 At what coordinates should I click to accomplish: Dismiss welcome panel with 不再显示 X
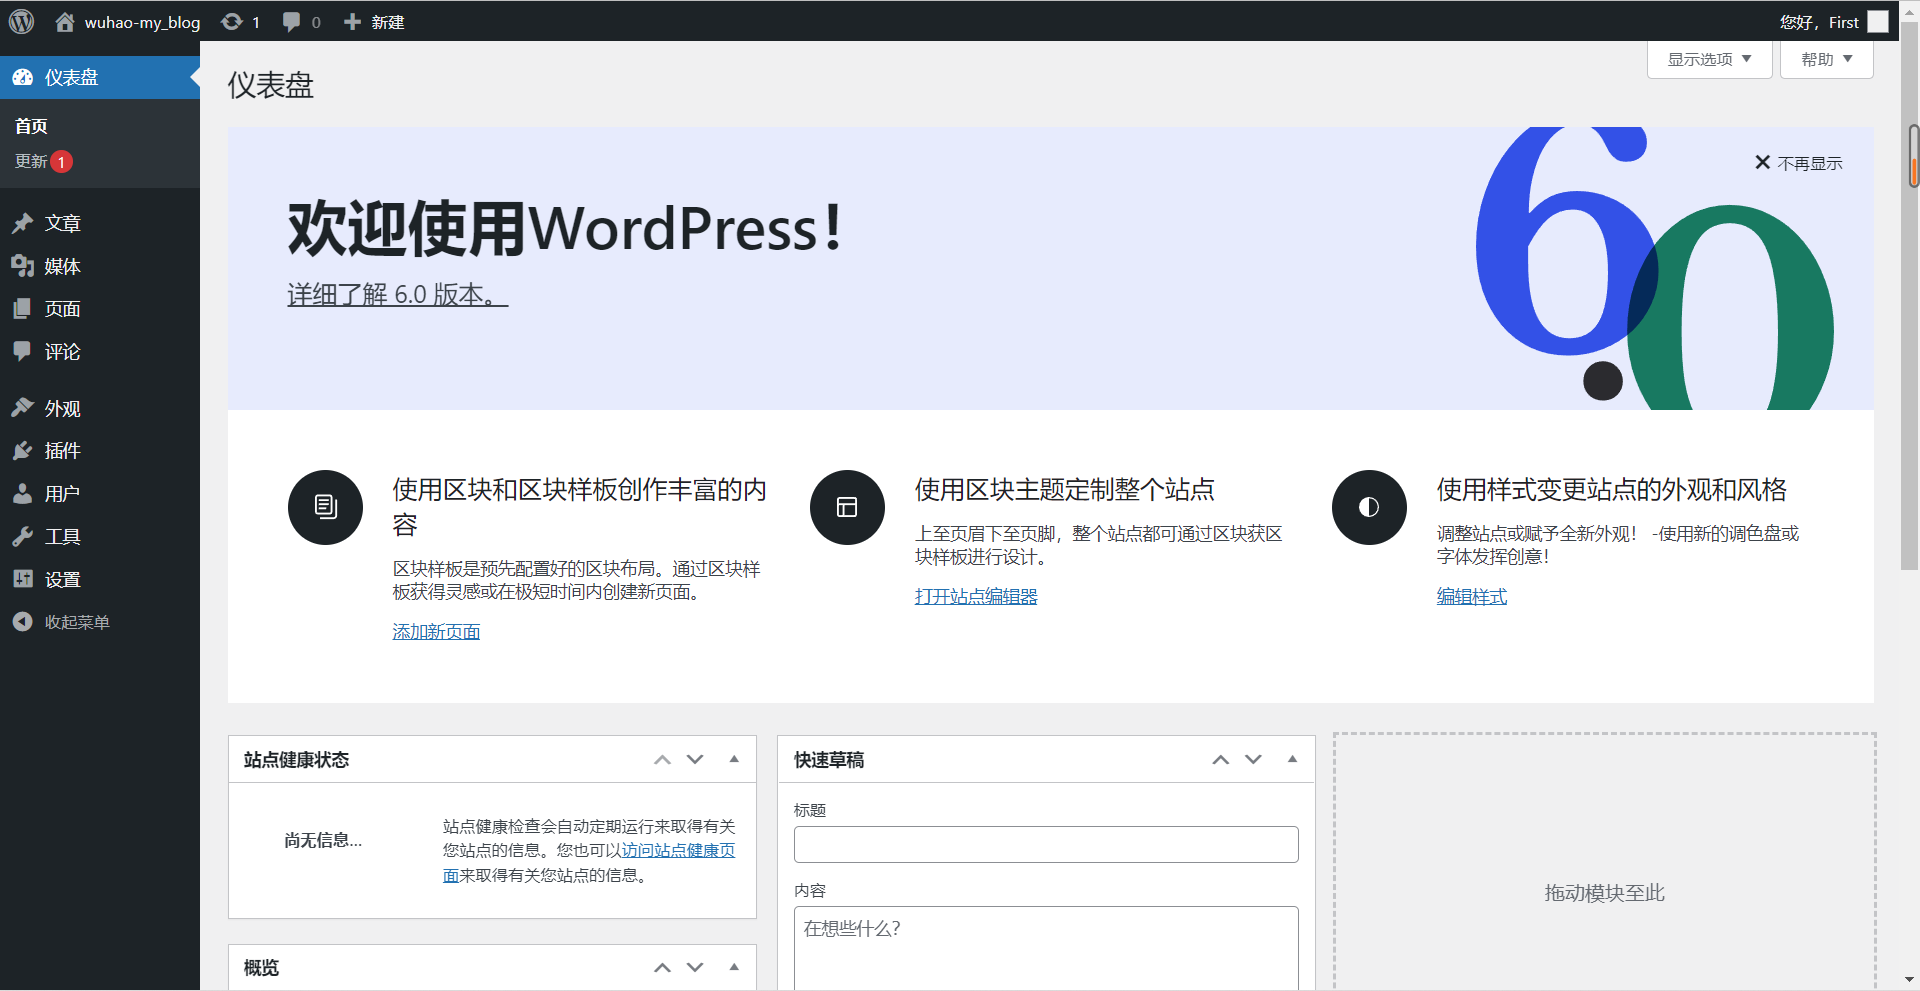(1798, 163)
